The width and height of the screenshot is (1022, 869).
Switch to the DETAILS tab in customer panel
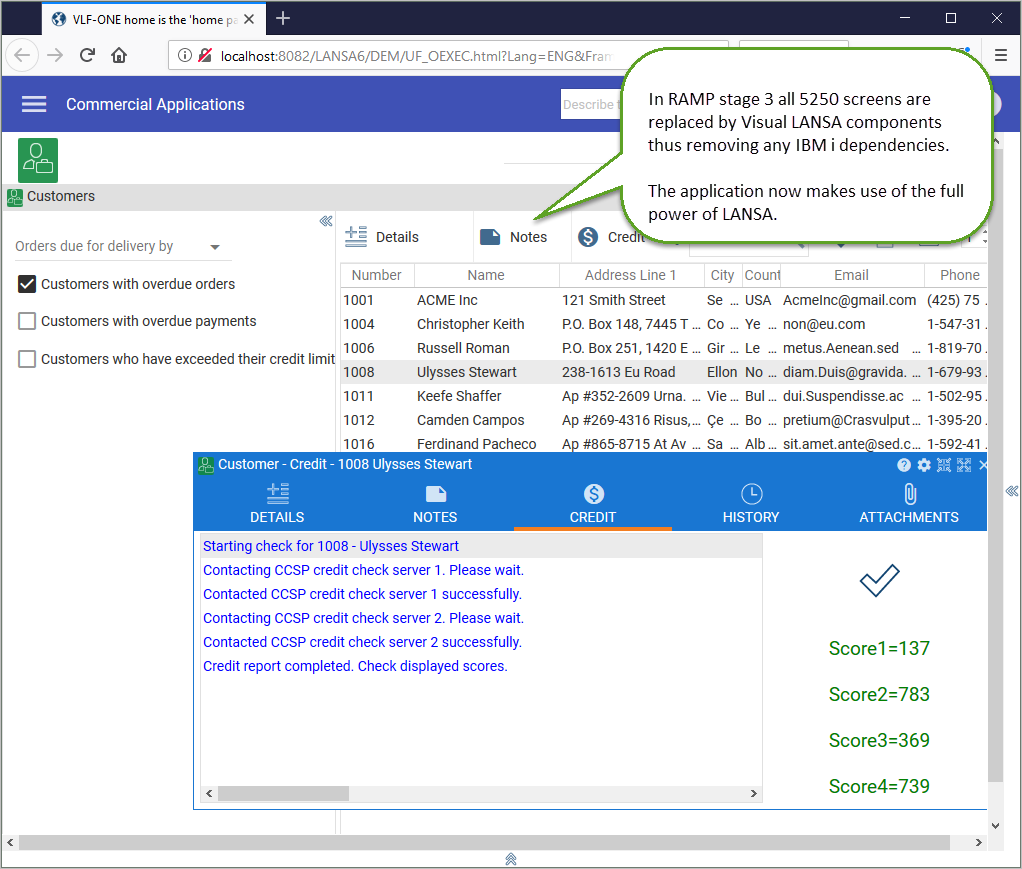[277, 504]
